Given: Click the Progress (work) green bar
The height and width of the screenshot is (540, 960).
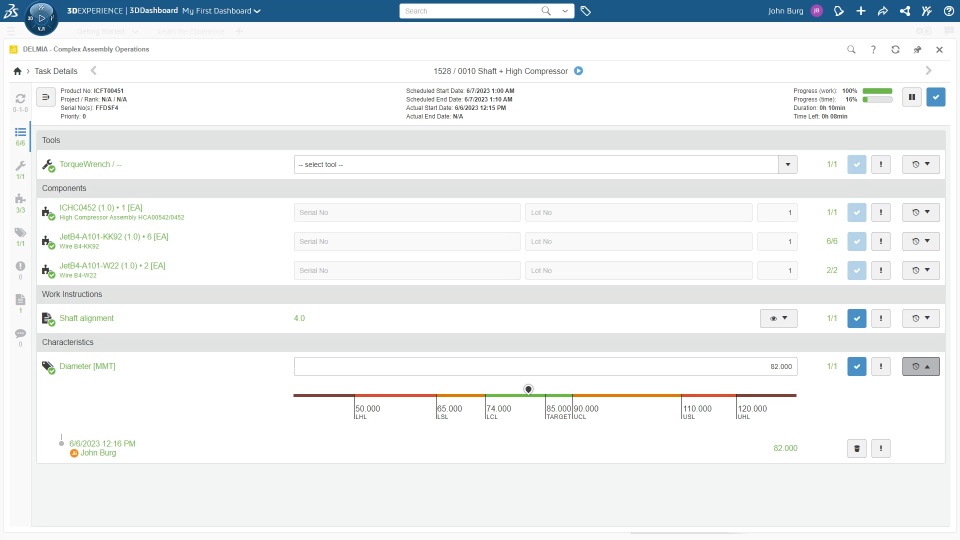Looking at the screenshot, I should [x=877, y=91].
